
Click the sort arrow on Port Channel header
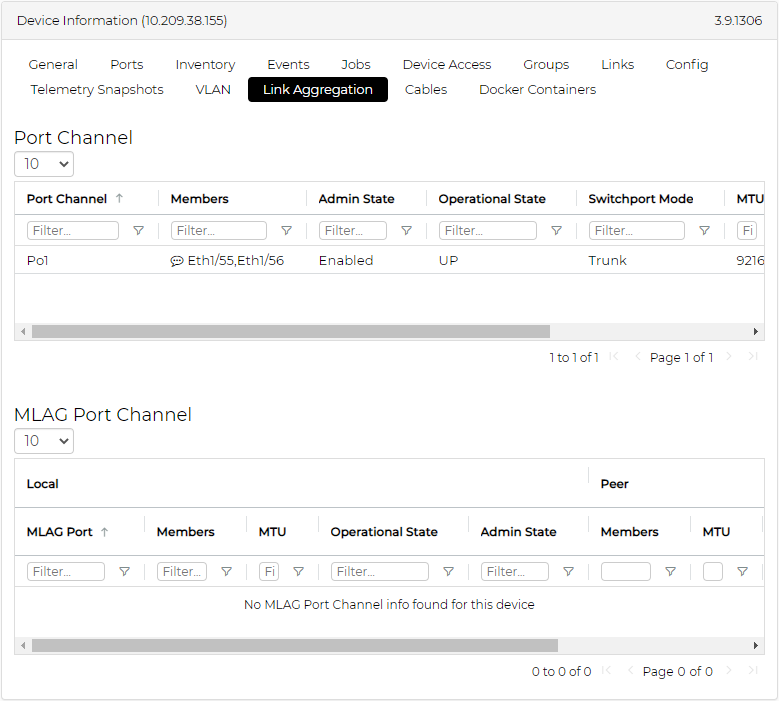(x=119, y=199)
